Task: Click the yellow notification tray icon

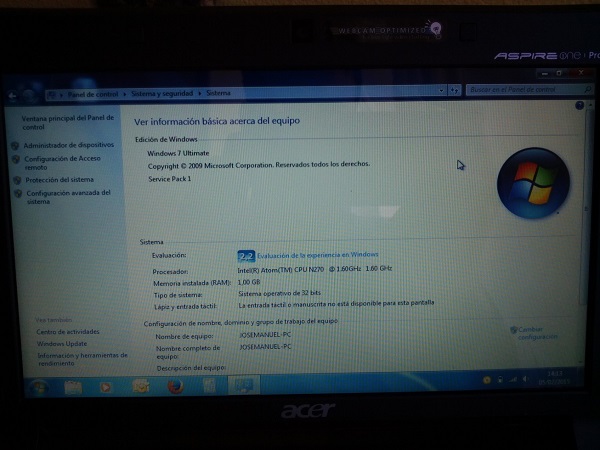Action: point(487,380)
